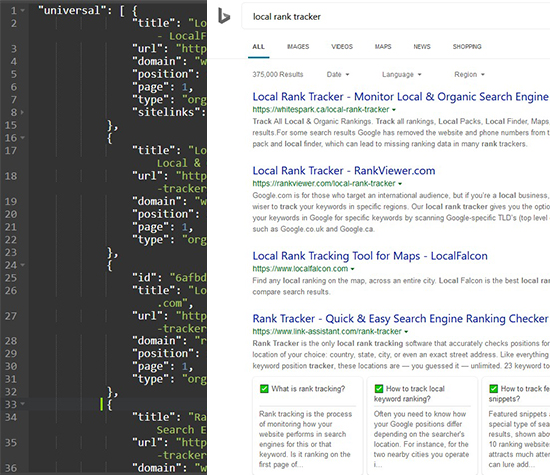Click the 'How to track fe... snippets?' card checkmark
The width and height of the screenshot is (550, 475).
point(494,389)
